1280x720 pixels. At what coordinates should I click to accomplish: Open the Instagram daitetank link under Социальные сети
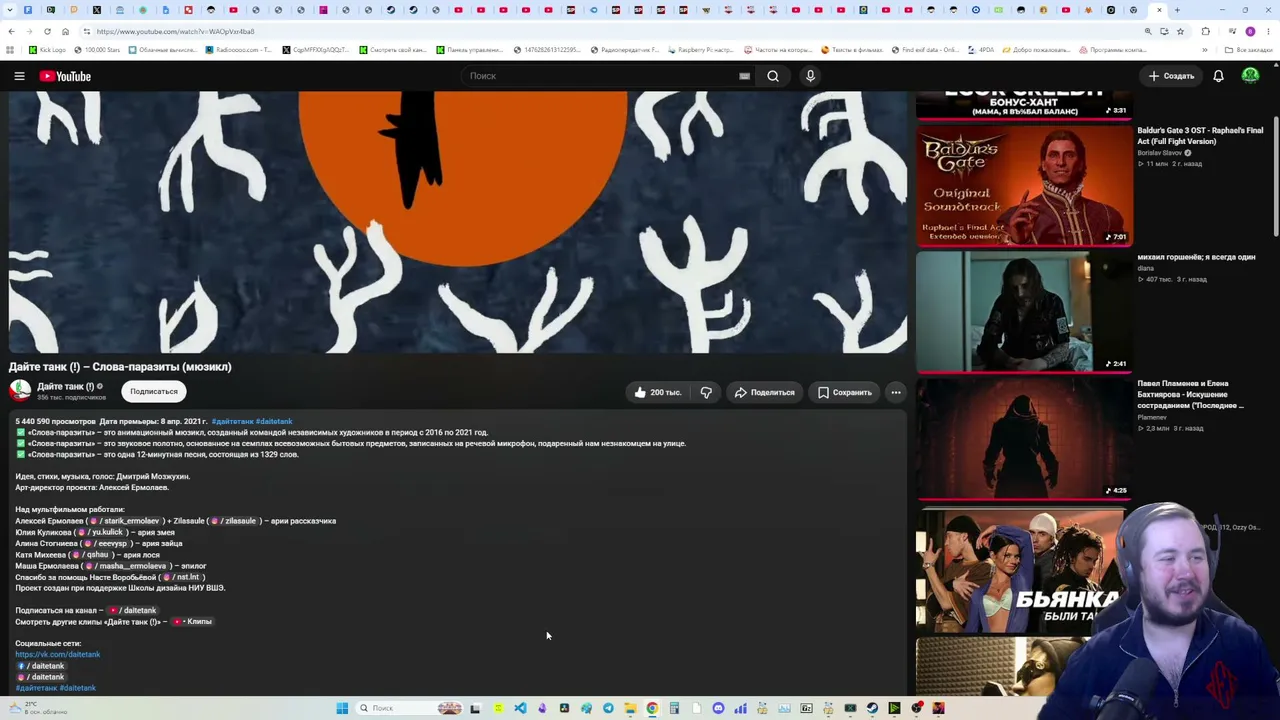coord(41,677)
